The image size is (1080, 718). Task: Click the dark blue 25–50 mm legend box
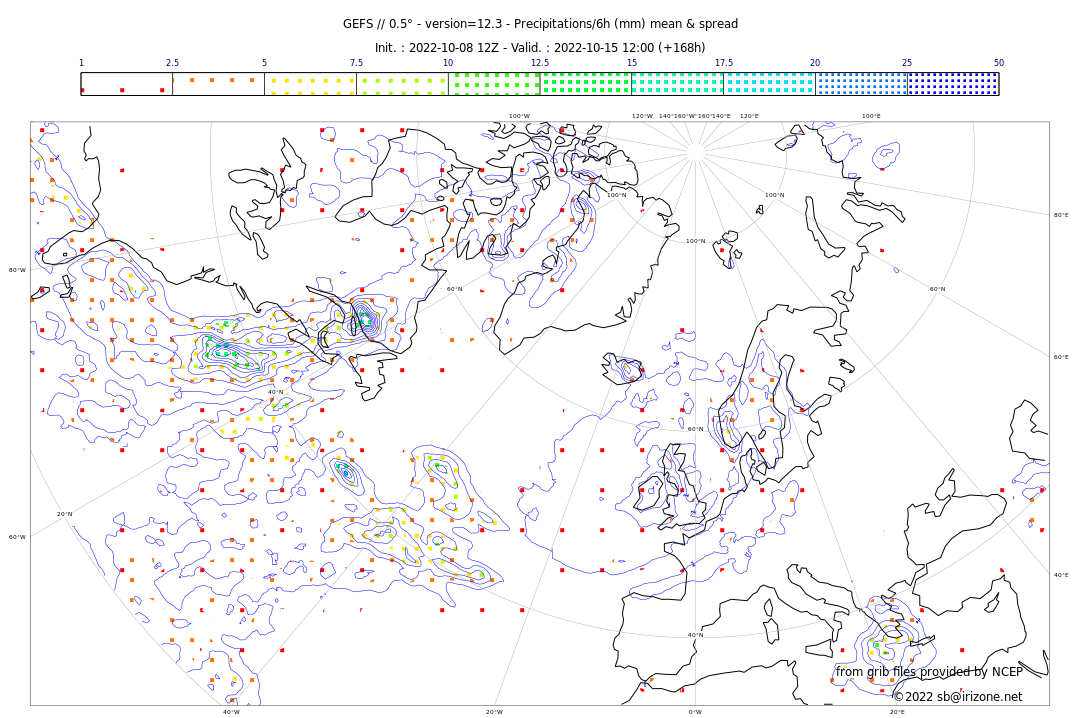[953, 84]
